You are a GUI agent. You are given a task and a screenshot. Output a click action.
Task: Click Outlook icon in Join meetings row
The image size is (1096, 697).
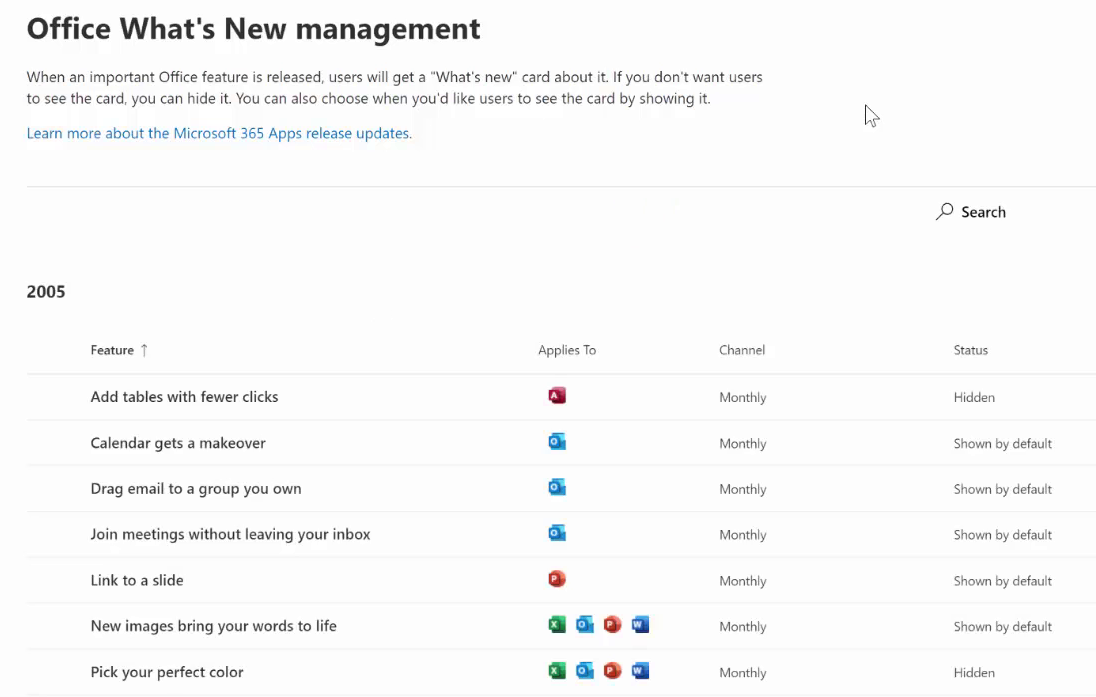[x=557, y=533]
